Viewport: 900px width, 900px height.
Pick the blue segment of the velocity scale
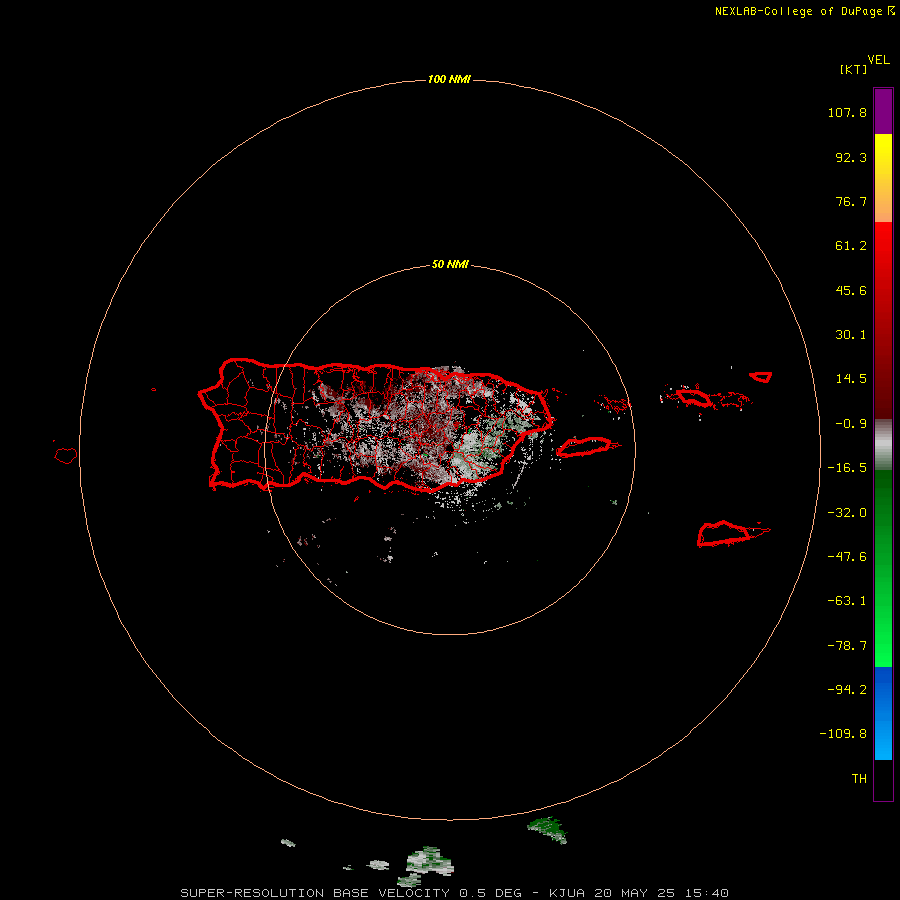(x=883, y=713)
